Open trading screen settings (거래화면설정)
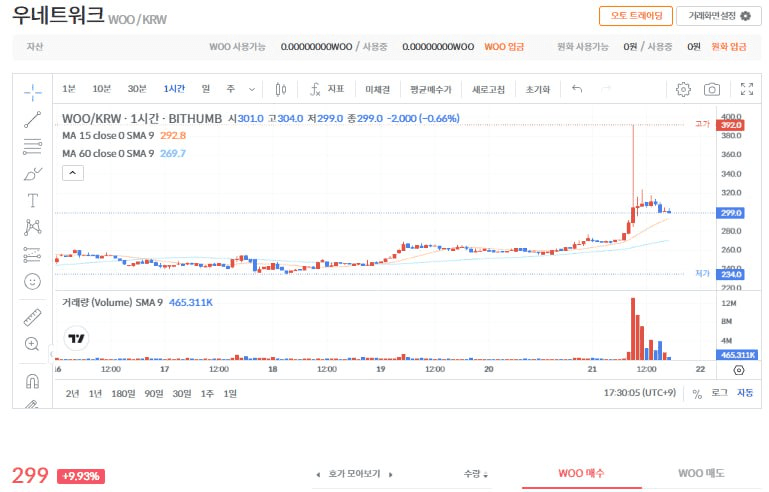Image resolution: width=769 pixels, height=492 pixels. [718, 16]
